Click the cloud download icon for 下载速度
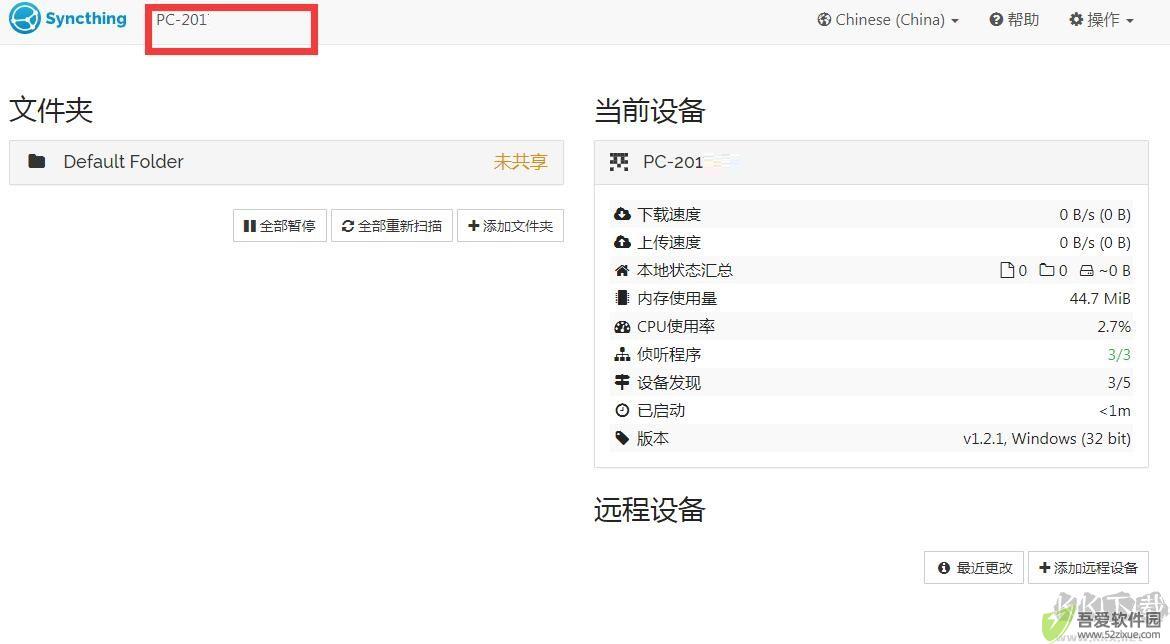Viewport: 1170px width, 644px height. pos(622,215)
